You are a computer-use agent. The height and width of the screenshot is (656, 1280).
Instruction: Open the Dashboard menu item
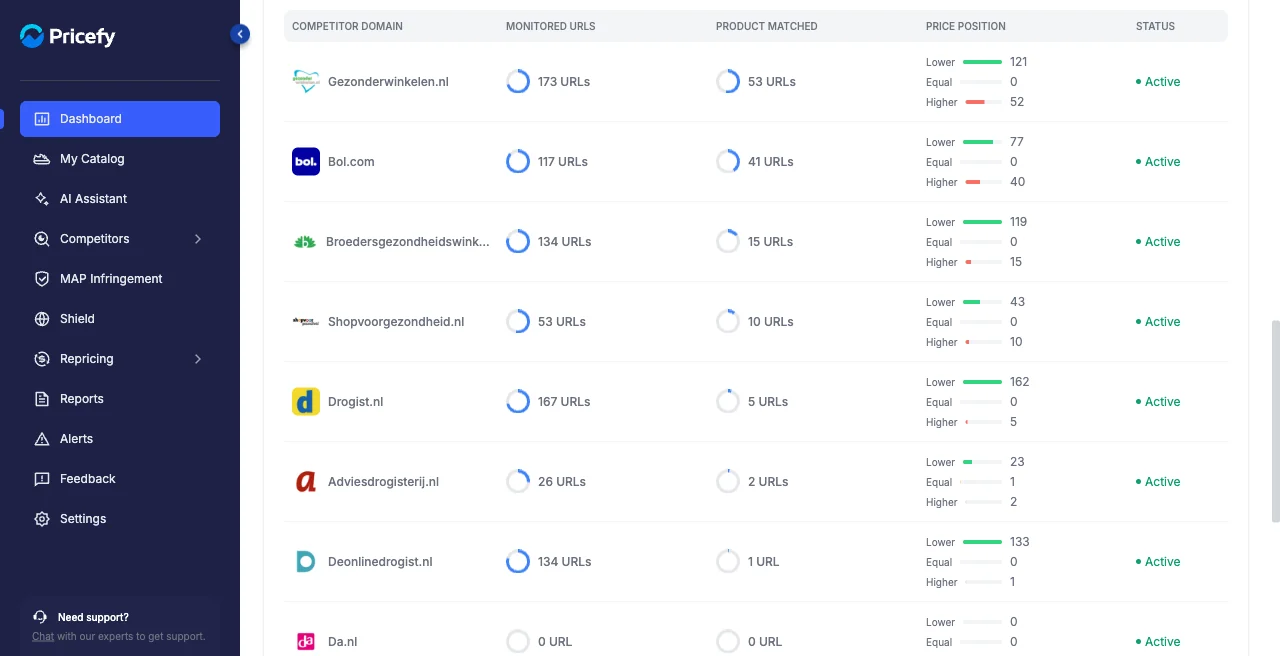[120, 119]
